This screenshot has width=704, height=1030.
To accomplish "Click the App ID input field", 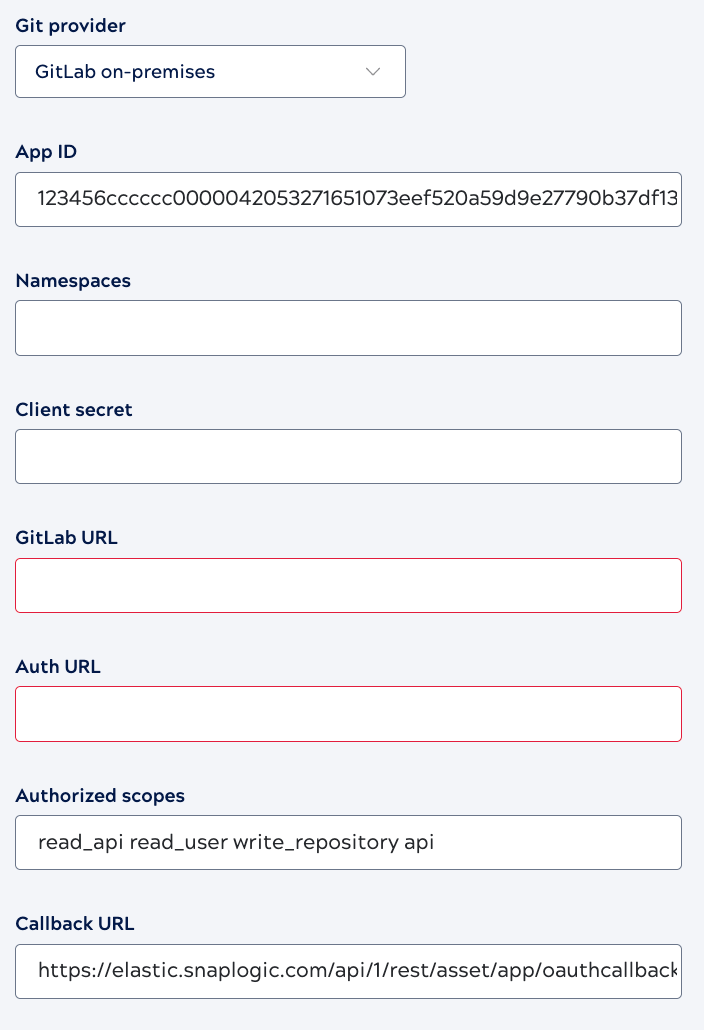I will (348, 199).
